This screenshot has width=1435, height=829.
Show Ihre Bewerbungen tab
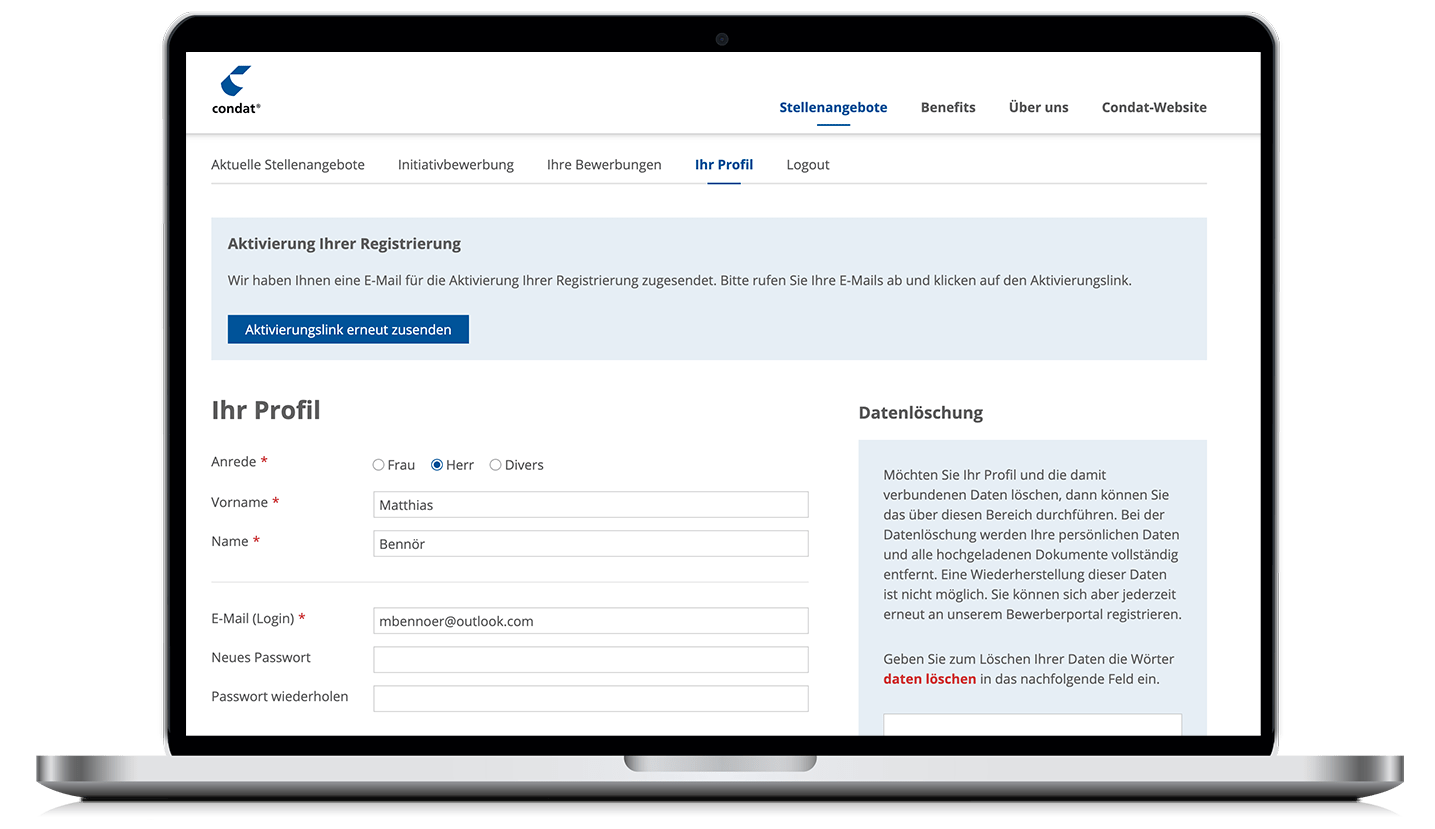tap(604, 164)
